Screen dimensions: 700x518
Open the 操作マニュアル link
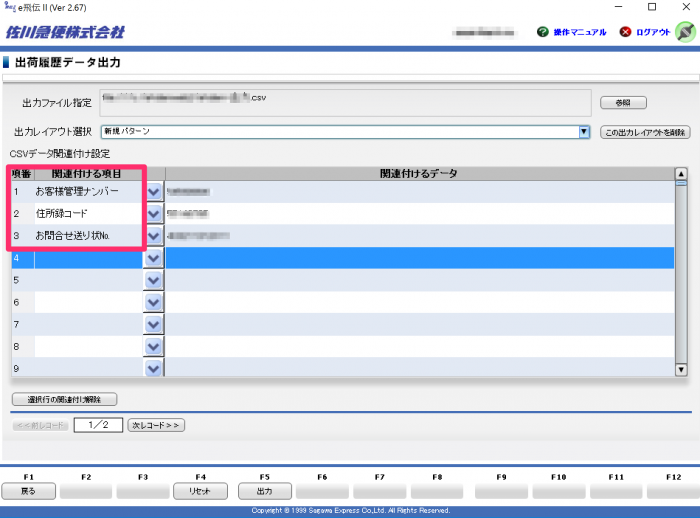[580, 32]
